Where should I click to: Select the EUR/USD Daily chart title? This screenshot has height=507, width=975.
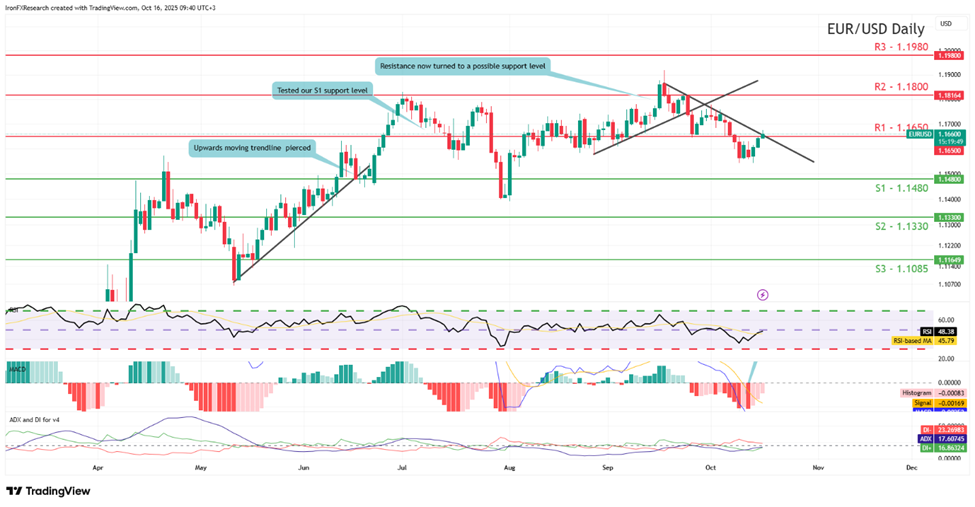(869, 29)
